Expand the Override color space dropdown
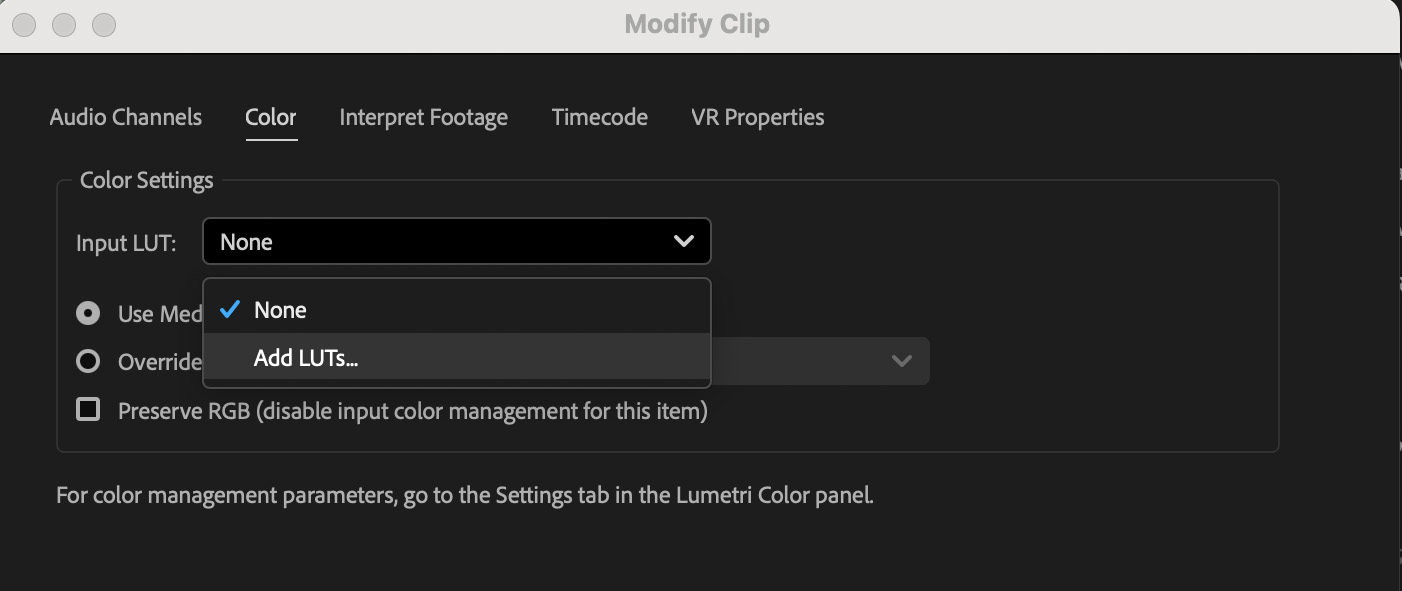 pos(901,361)
